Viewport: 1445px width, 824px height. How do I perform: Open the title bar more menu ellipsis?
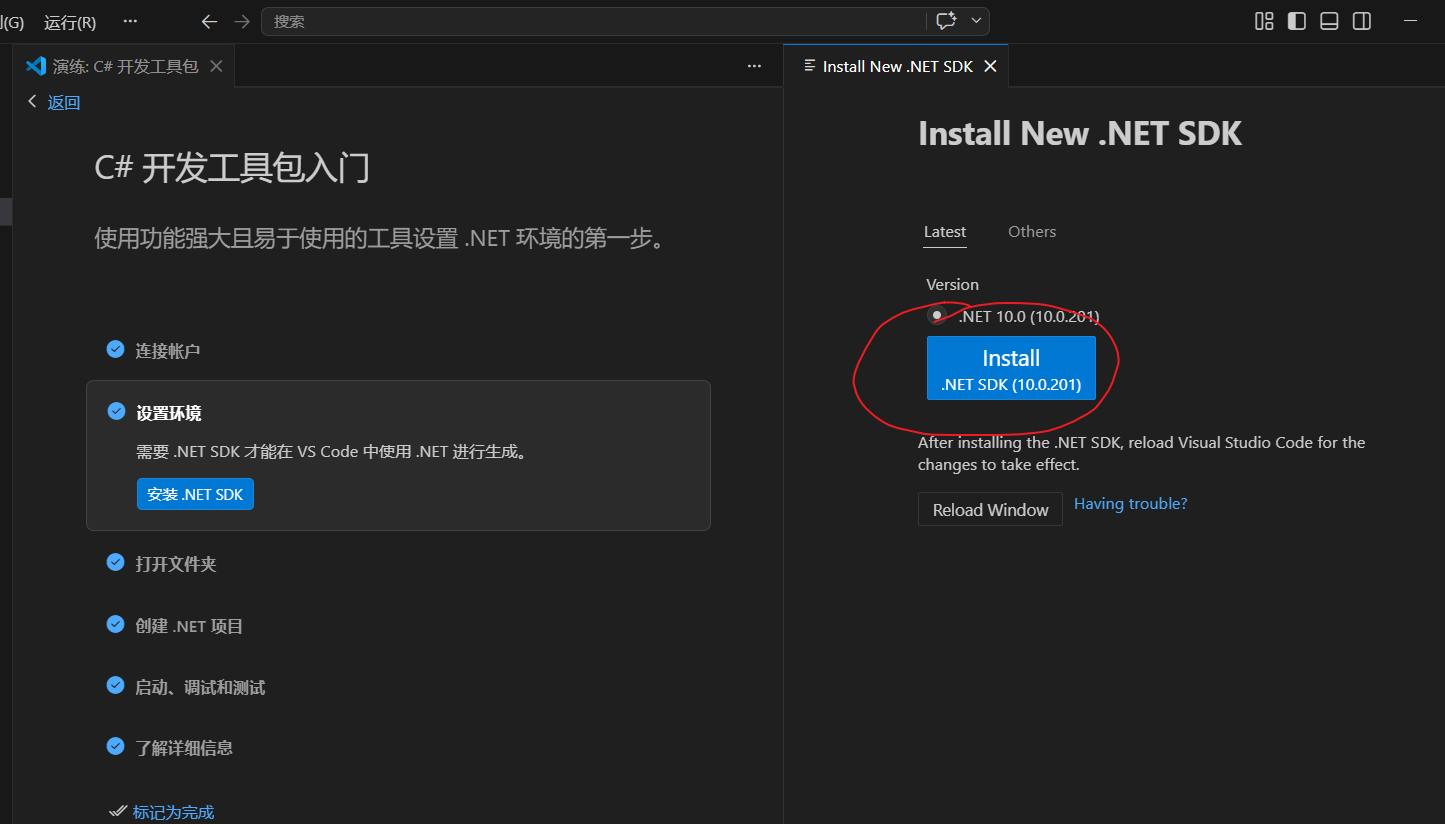130,21
